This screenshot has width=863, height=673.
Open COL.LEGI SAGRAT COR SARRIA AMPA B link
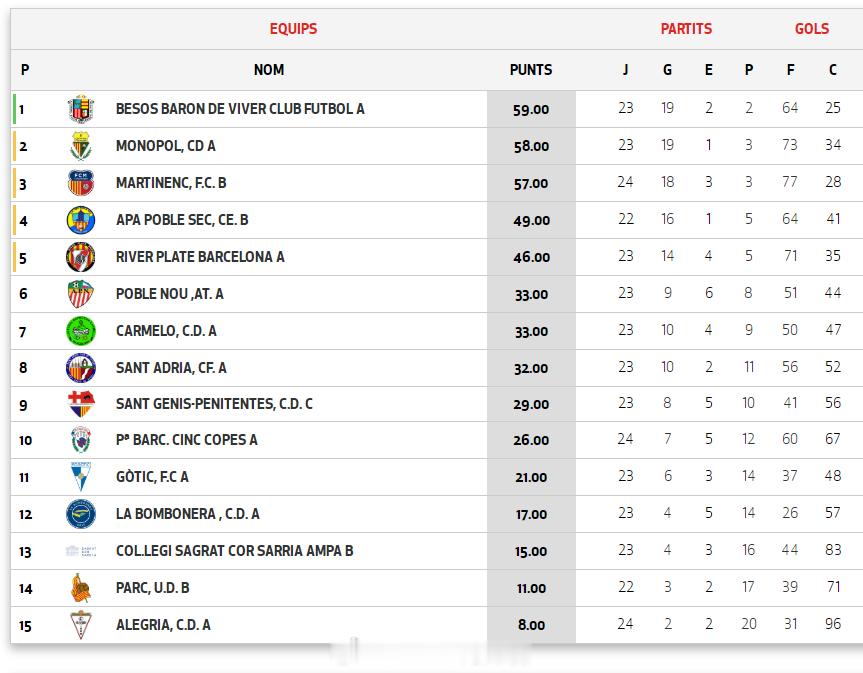(234, 551)
